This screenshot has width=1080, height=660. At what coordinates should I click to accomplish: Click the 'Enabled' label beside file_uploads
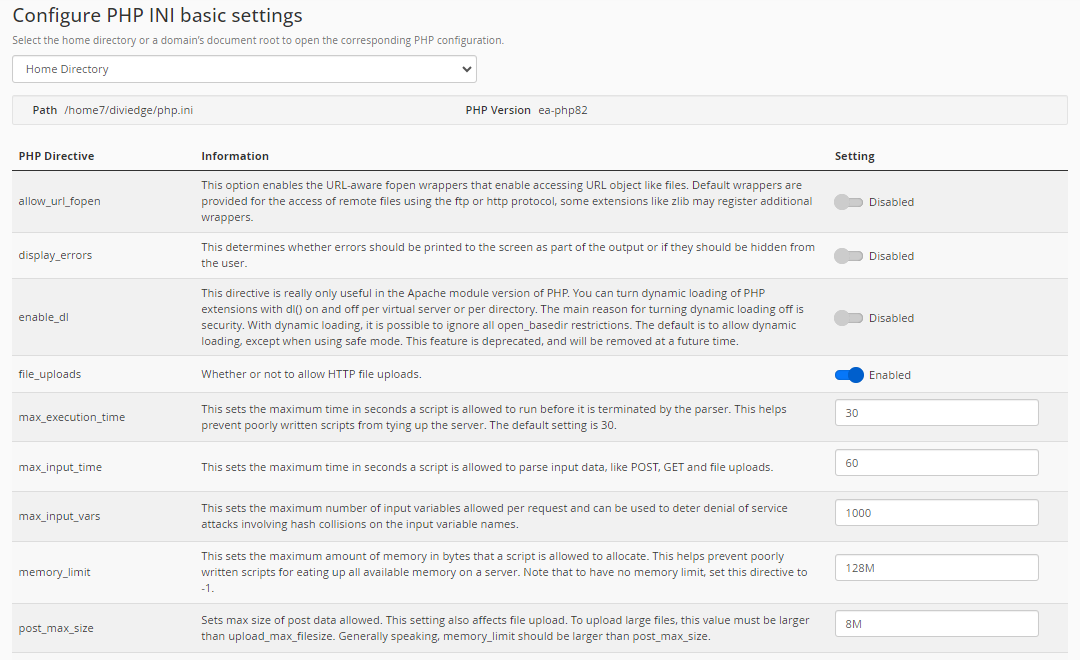point(889,375)
